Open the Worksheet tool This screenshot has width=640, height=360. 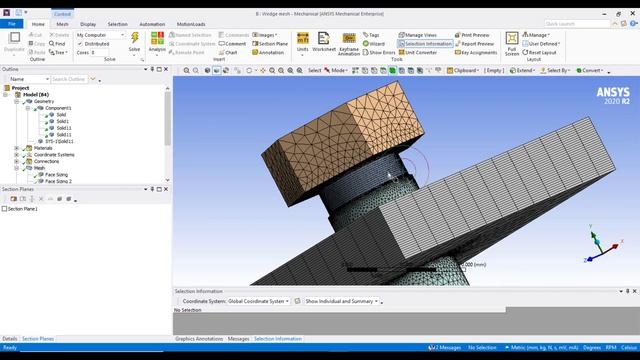pyautogui.click(x=324, y=42)
